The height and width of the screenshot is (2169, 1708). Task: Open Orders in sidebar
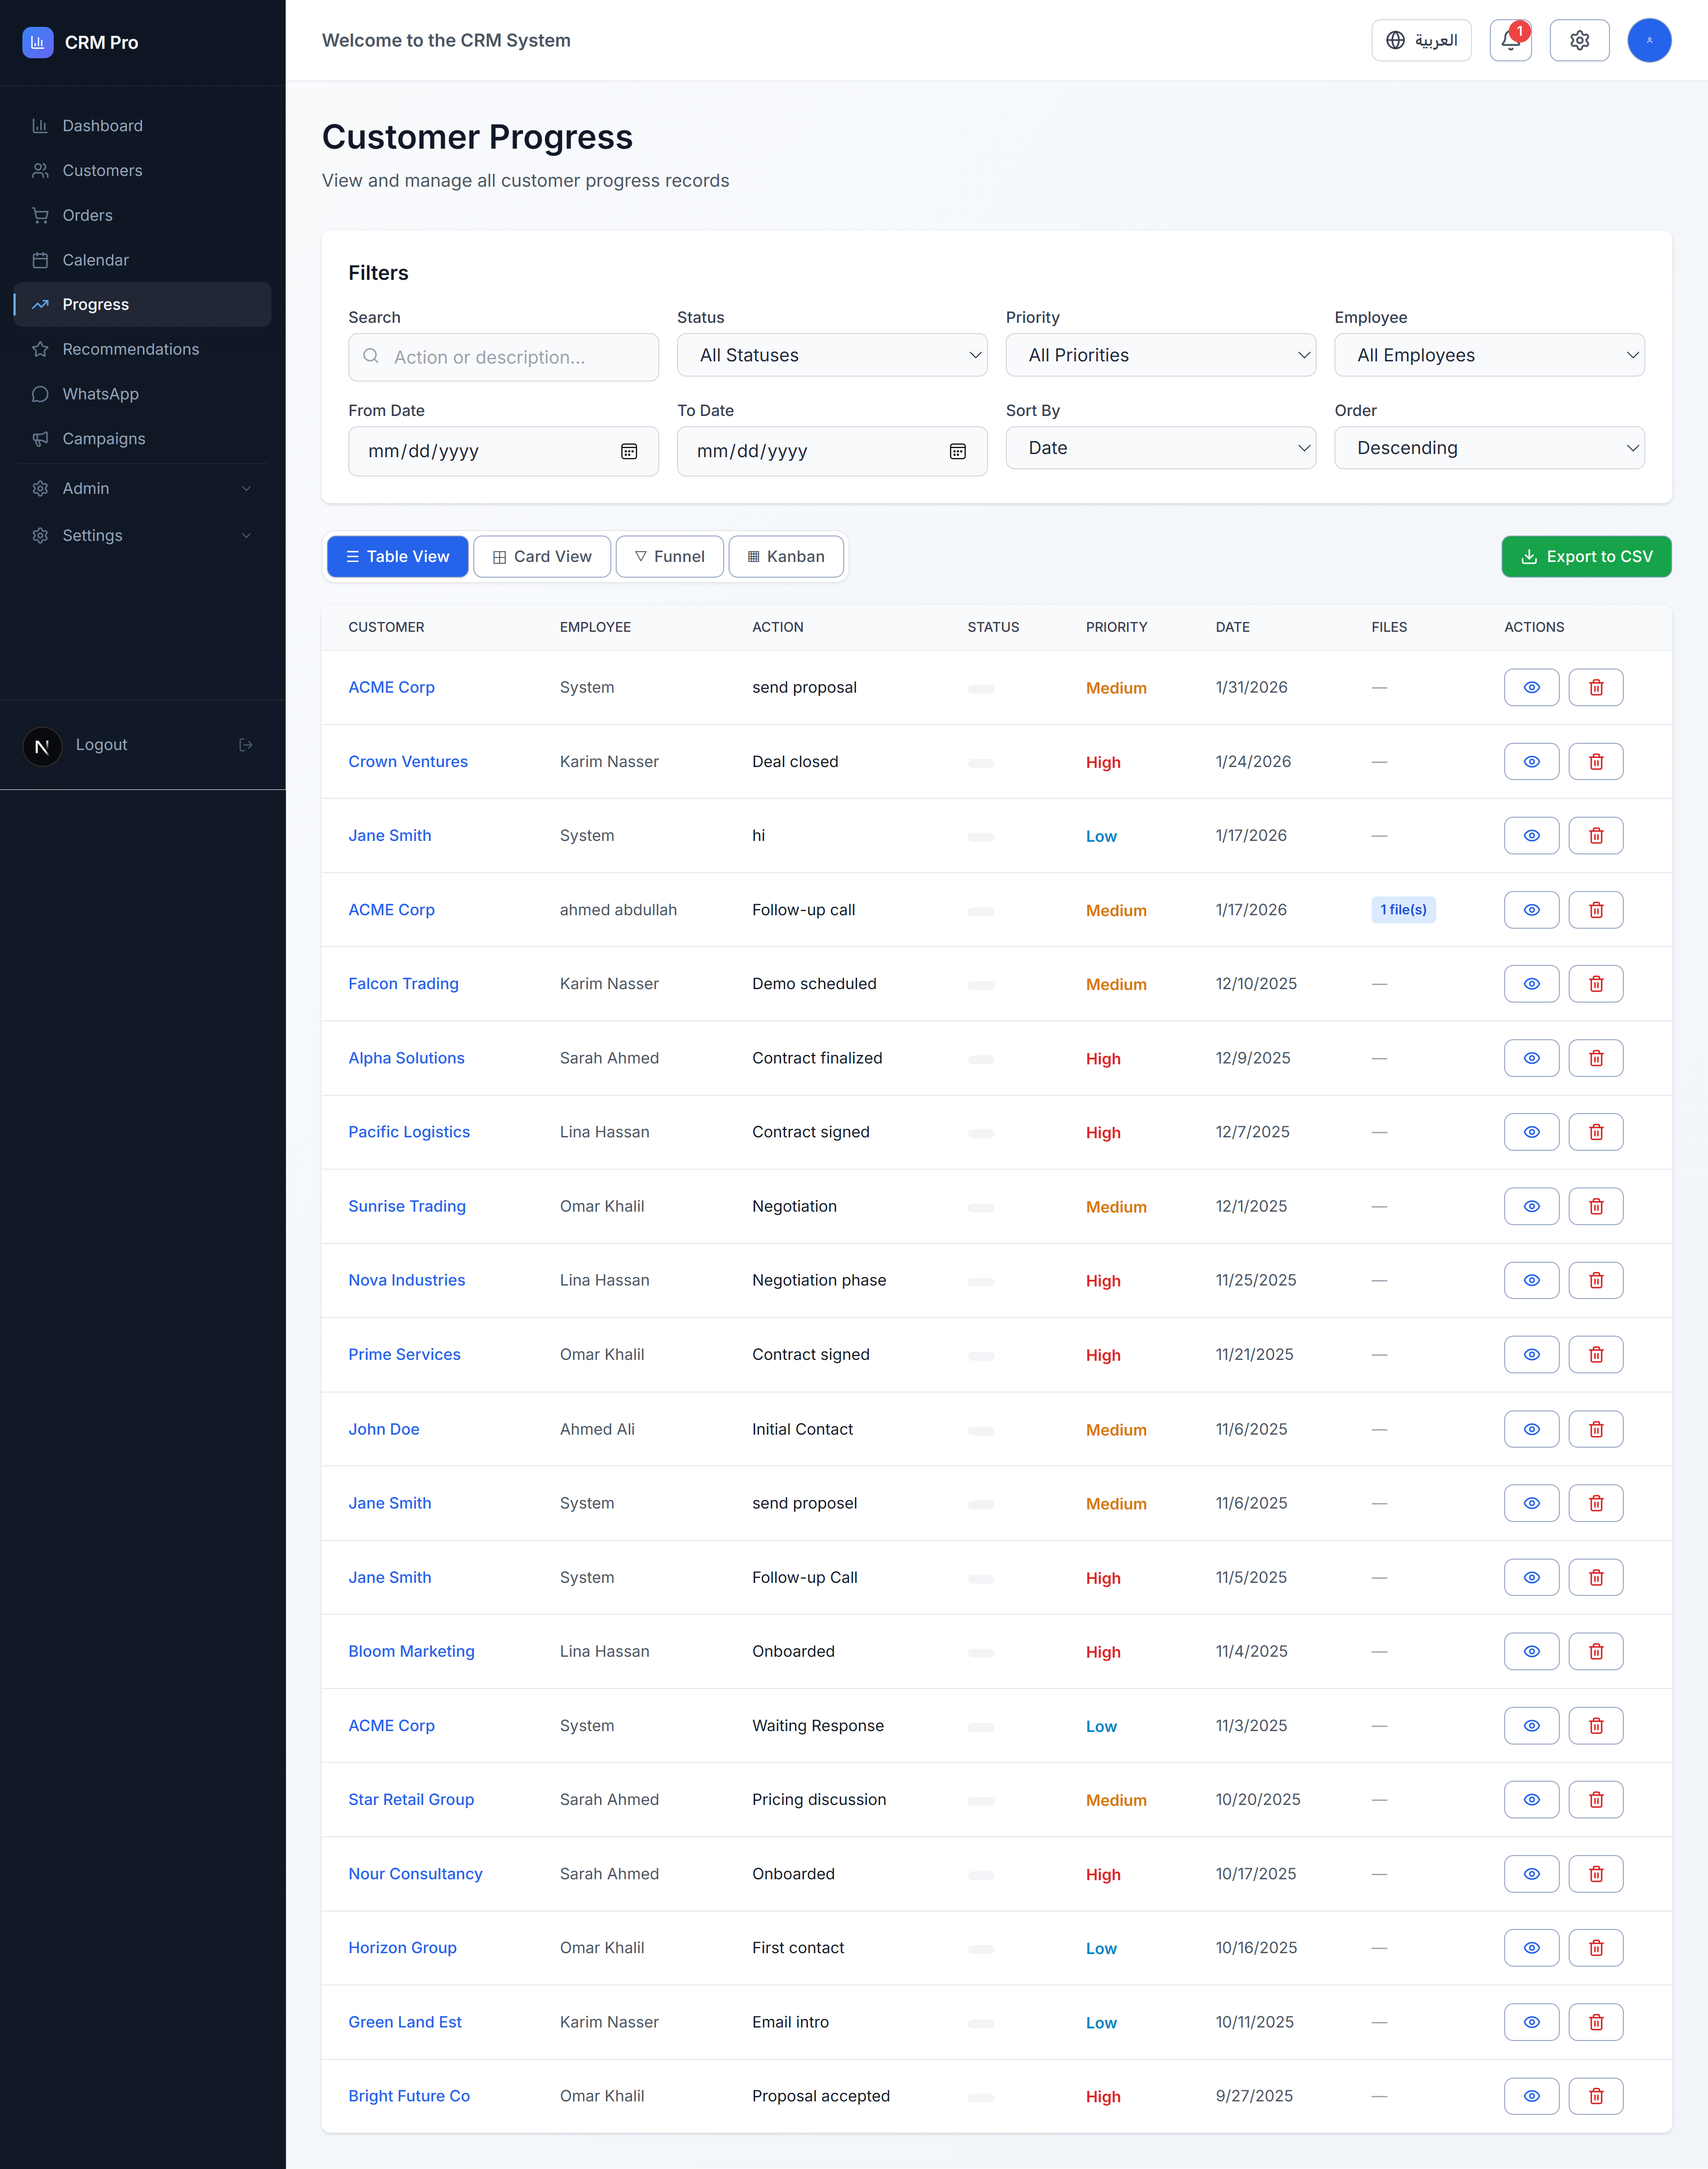pyautogui.click(x=142, y=215)
